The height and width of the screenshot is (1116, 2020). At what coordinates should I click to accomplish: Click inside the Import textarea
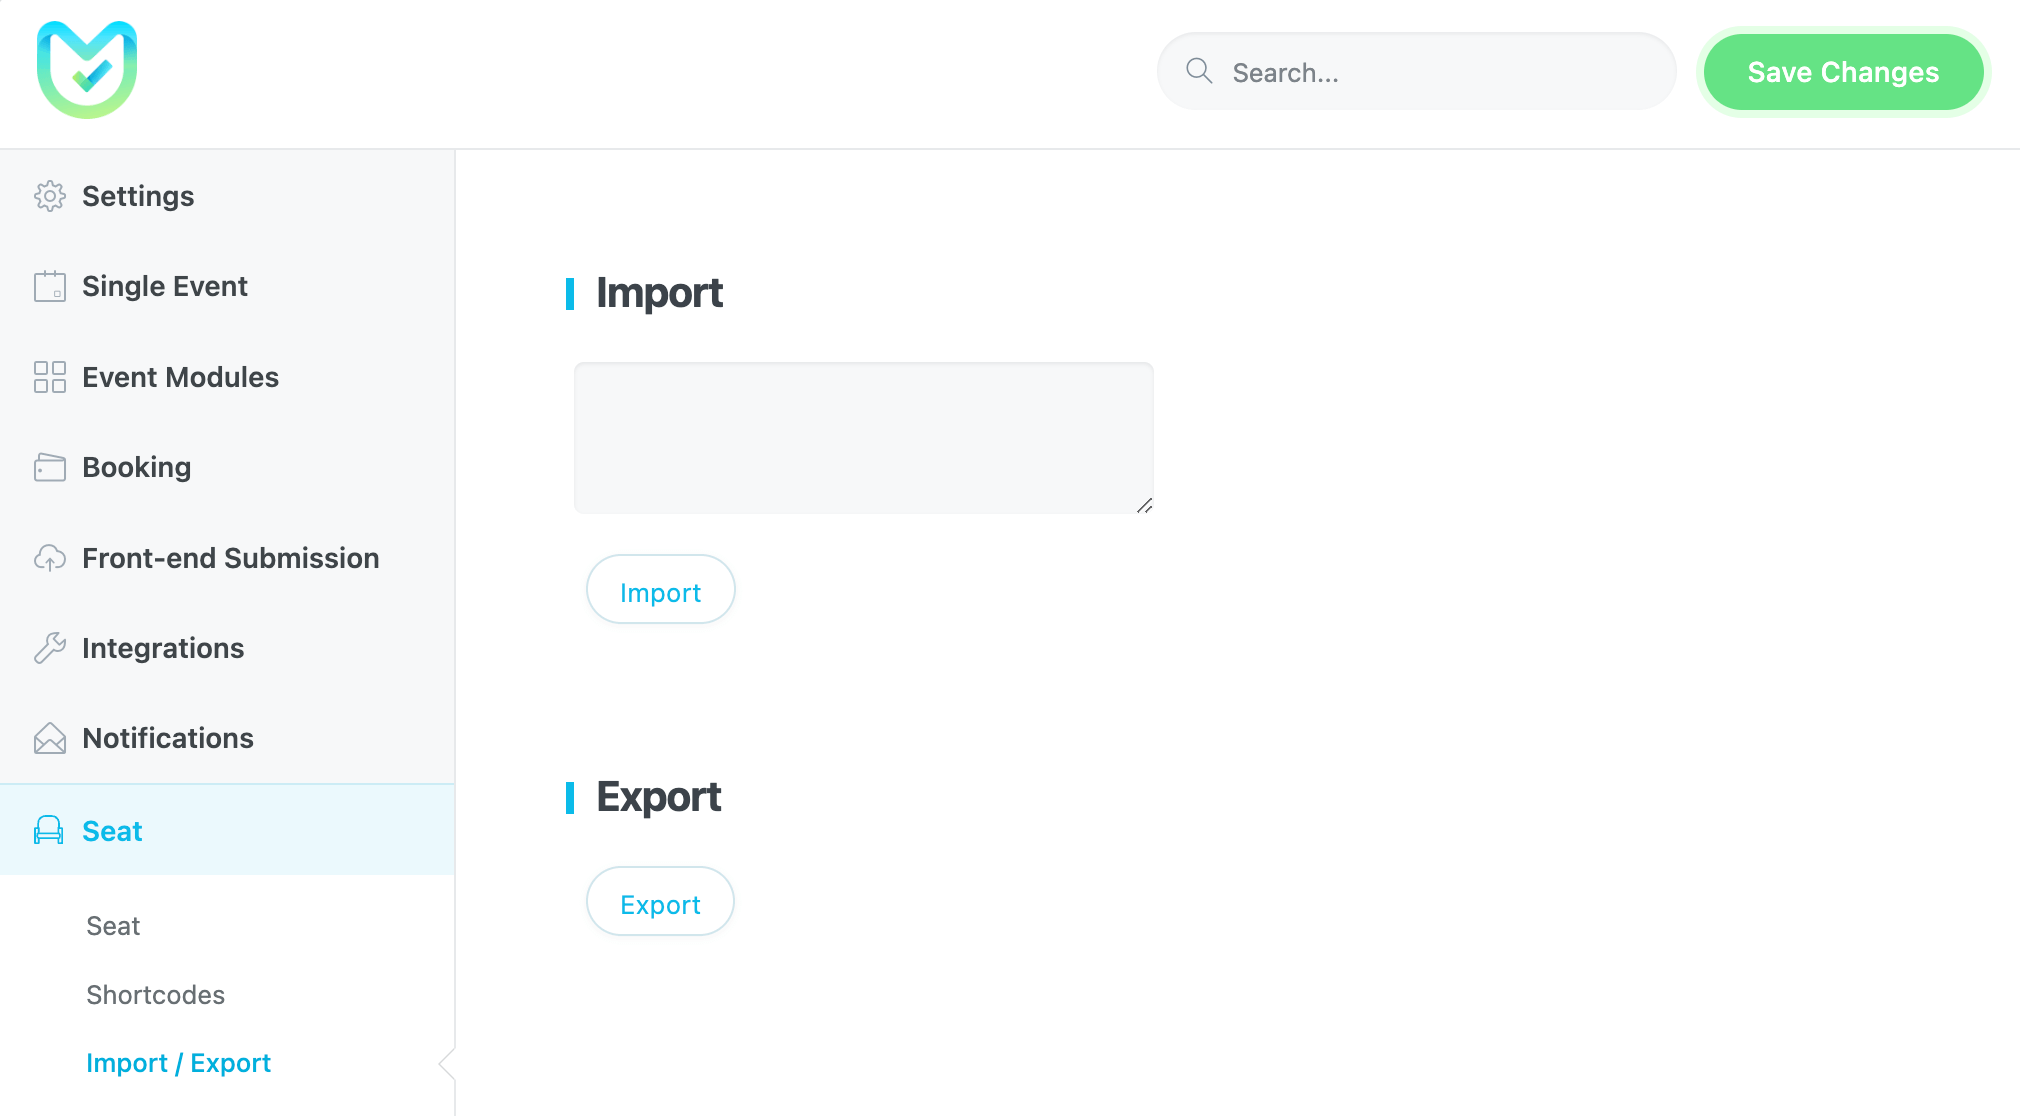(x=863, y=438)
